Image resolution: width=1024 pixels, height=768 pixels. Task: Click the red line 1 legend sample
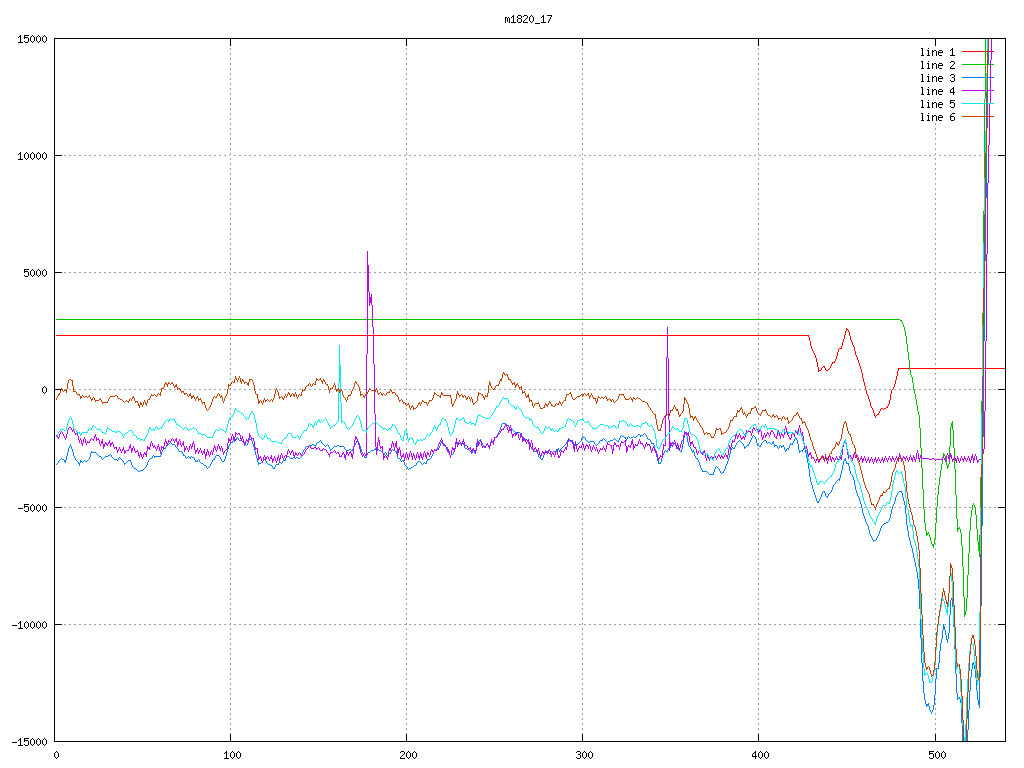coord(977,52)
